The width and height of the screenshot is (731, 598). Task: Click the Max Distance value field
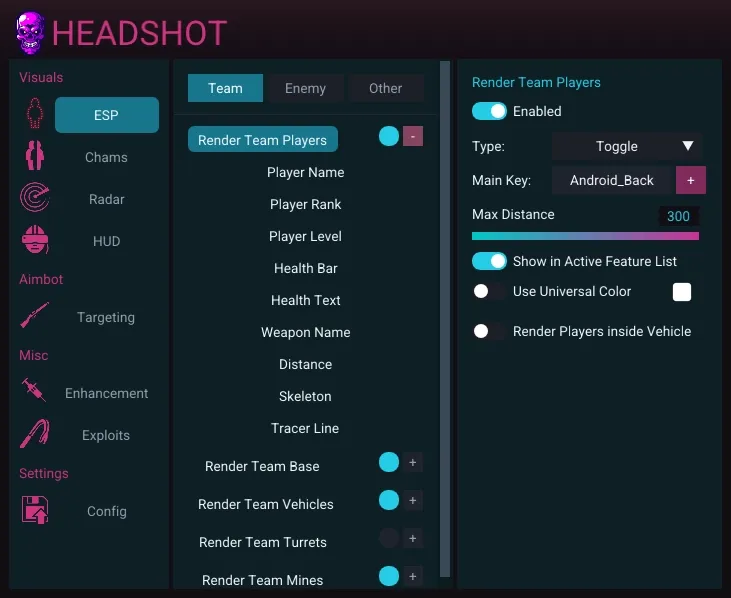click(678, 216)
